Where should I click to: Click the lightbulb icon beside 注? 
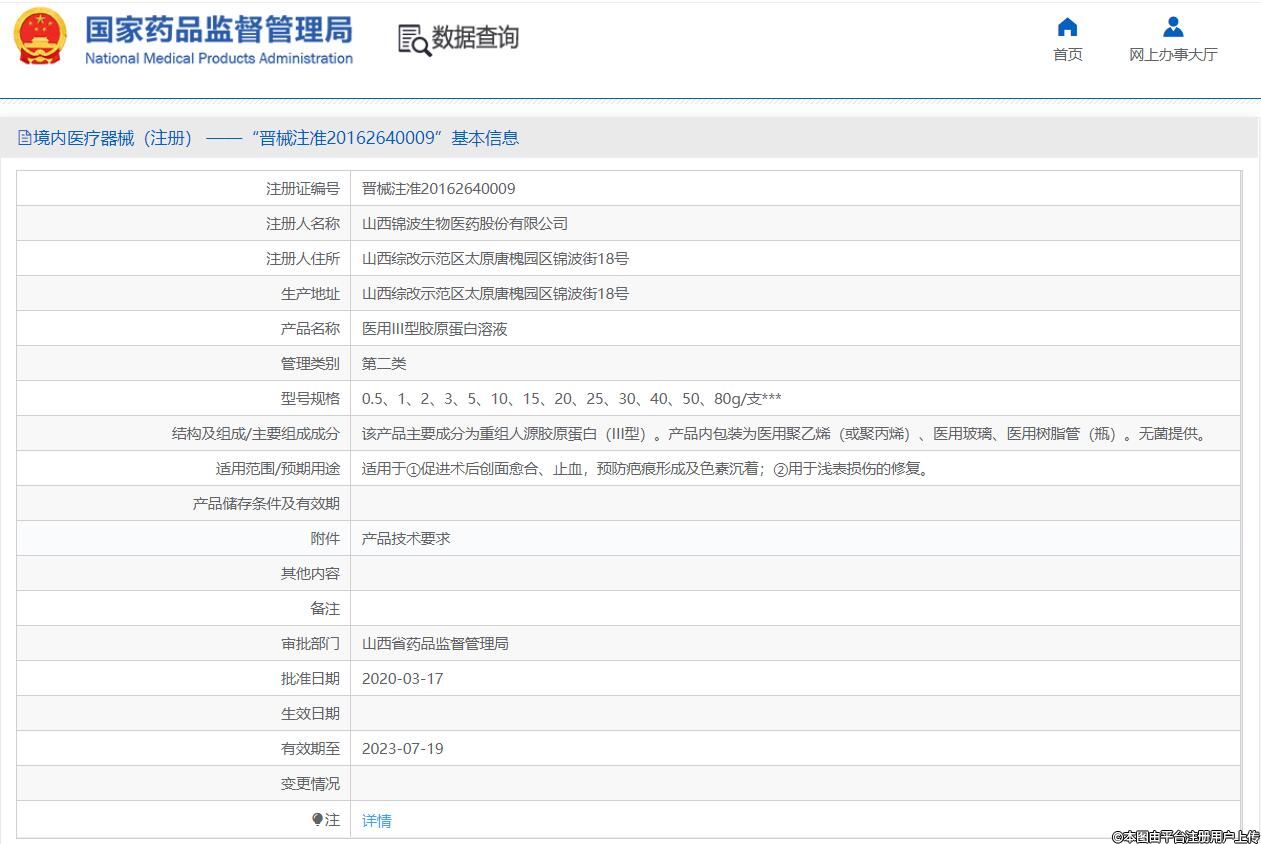click(x=317, y=819)
